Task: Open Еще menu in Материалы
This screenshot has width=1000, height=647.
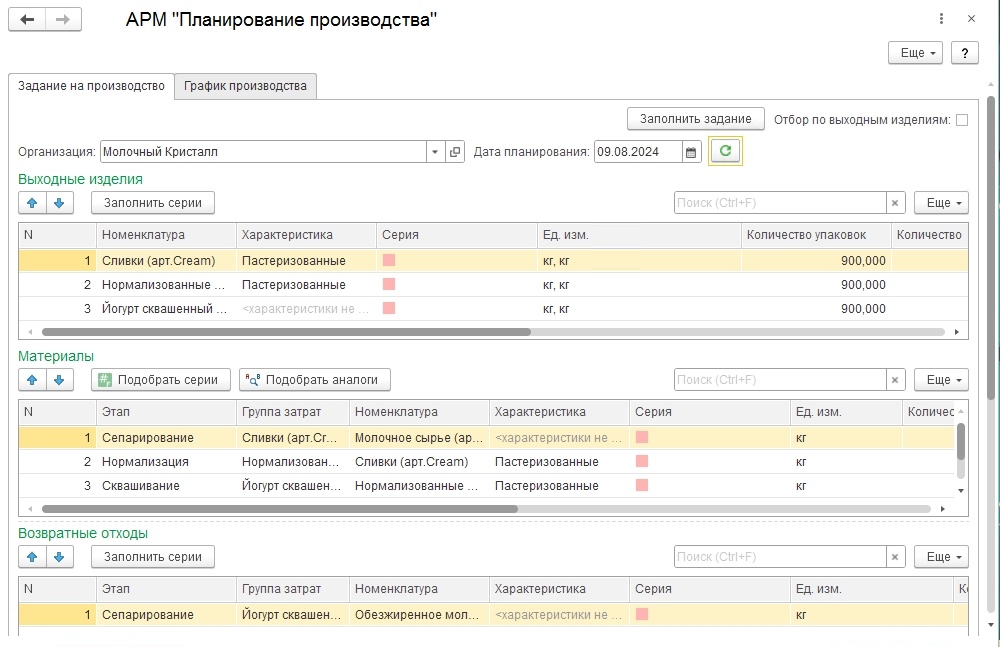Action: 941,380
